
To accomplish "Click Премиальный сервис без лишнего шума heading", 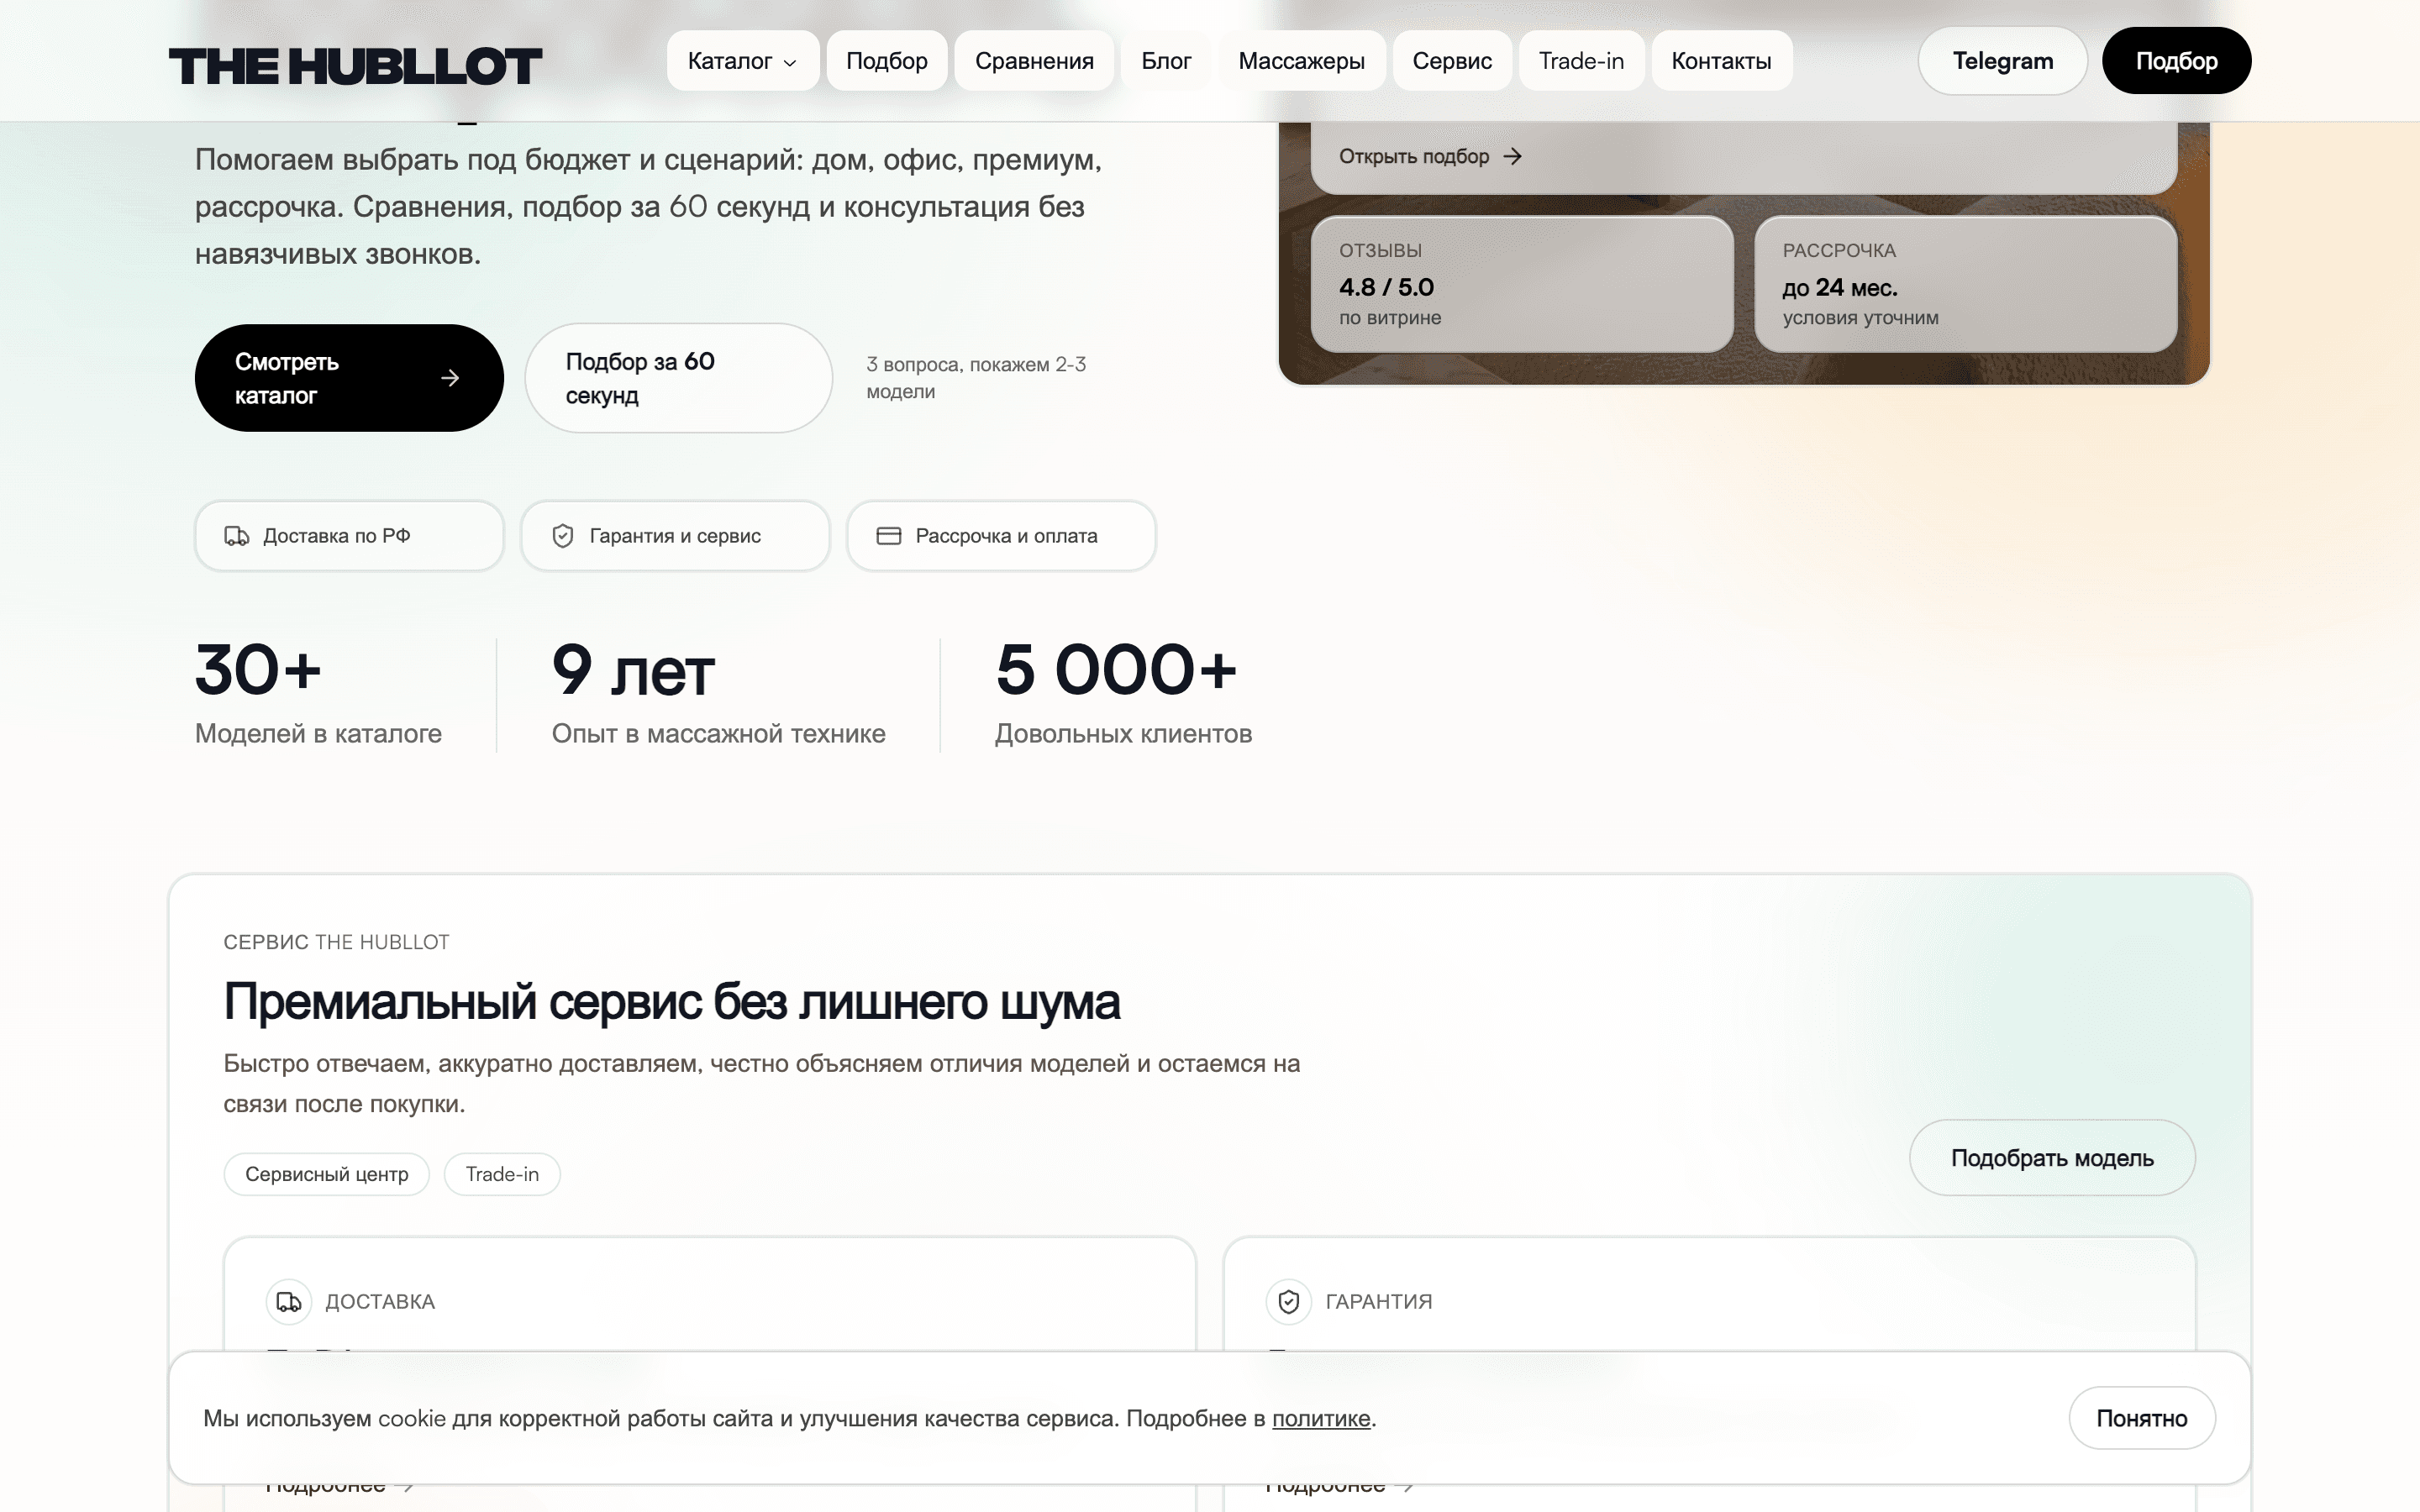I will 672,1002.
